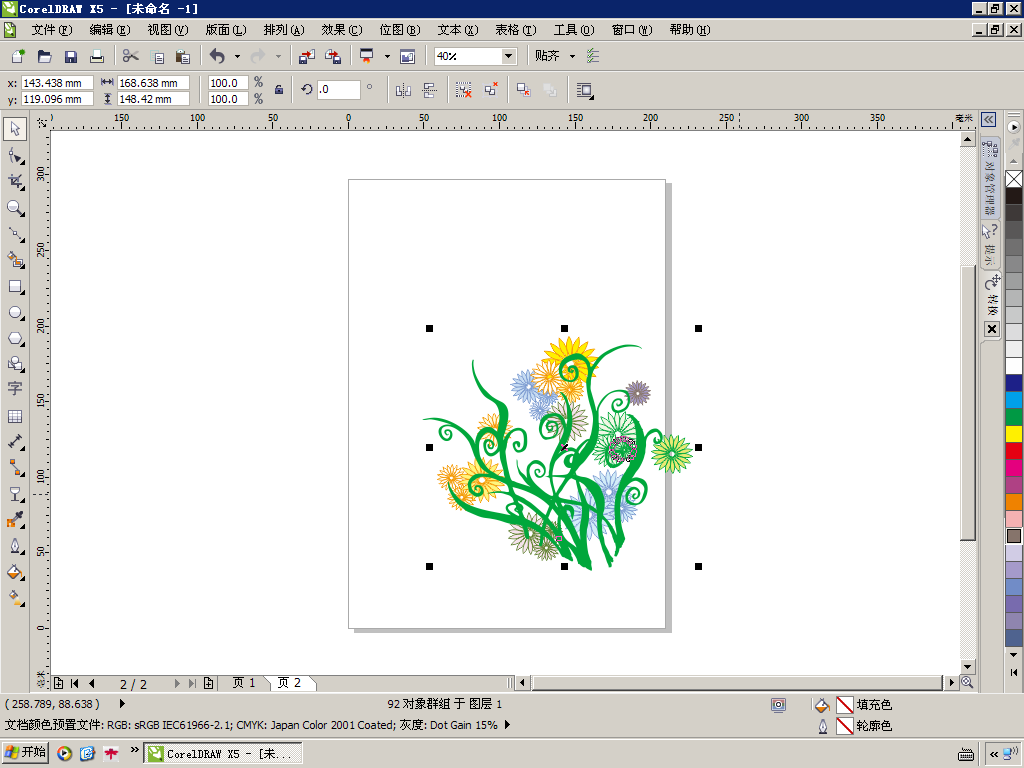
Task: Open the 编辑 menu
Action: [x=110, y=30]
